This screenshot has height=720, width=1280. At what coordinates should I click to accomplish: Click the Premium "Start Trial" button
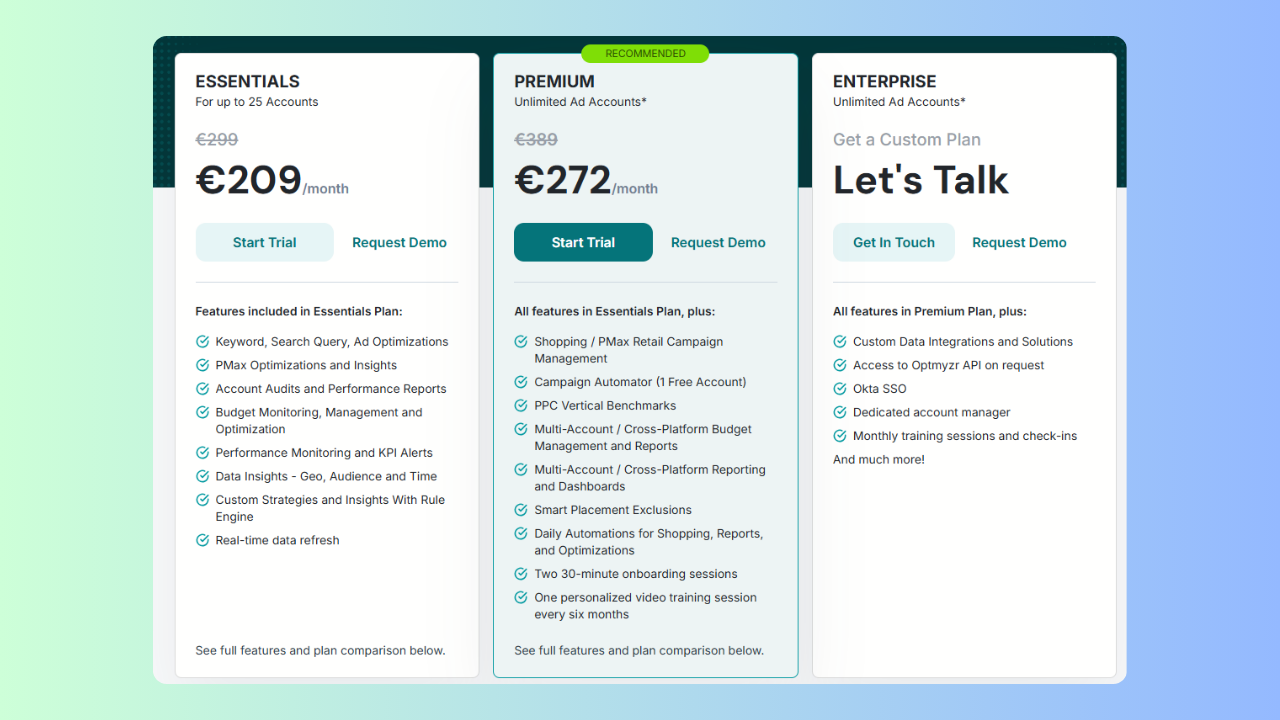[x=583, y=242]
